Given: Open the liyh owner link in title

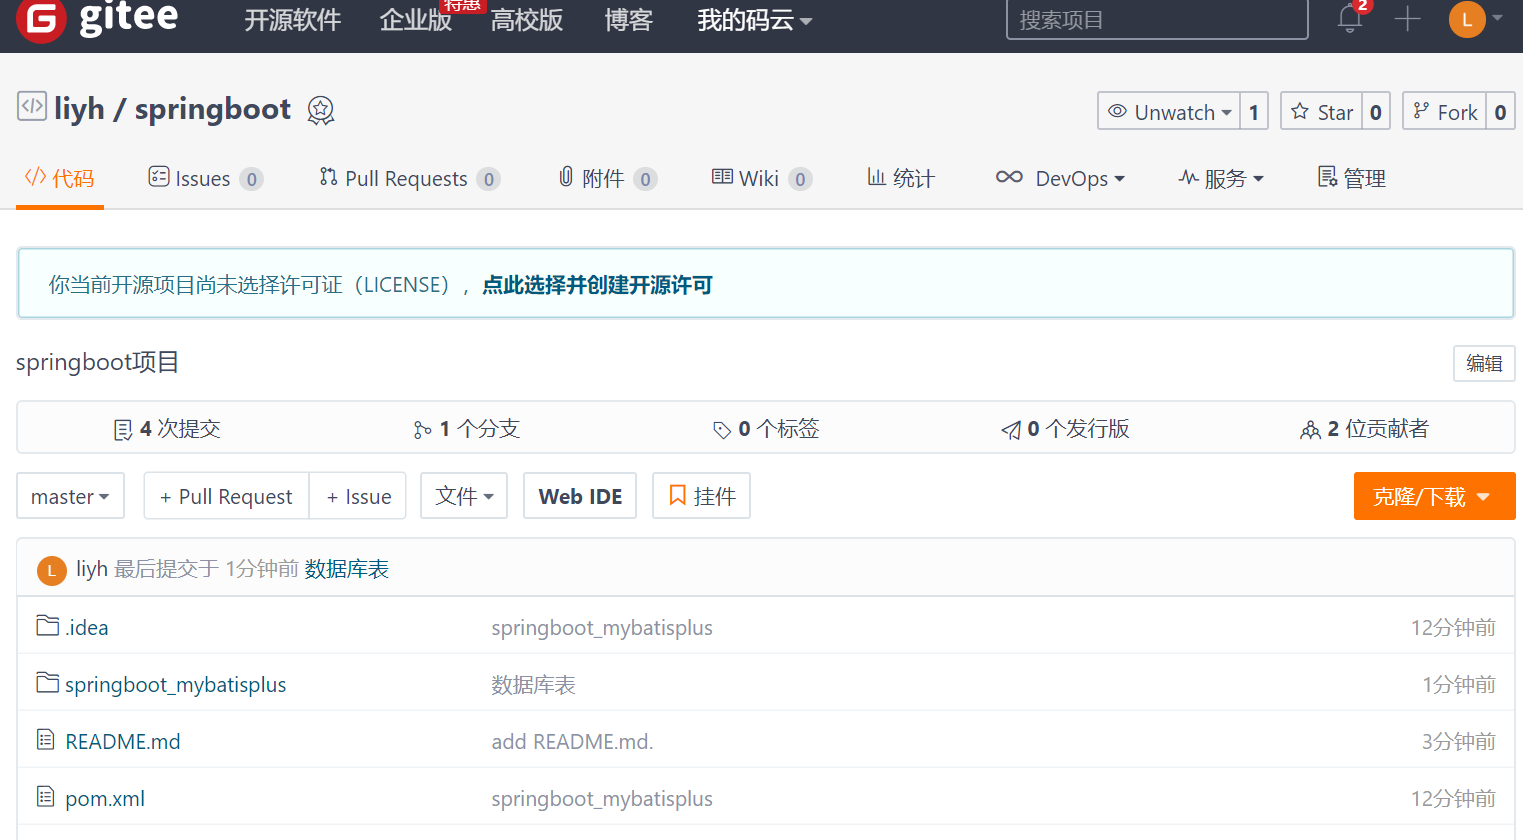Looking at the screenshot, I should (x=79, y=108).
